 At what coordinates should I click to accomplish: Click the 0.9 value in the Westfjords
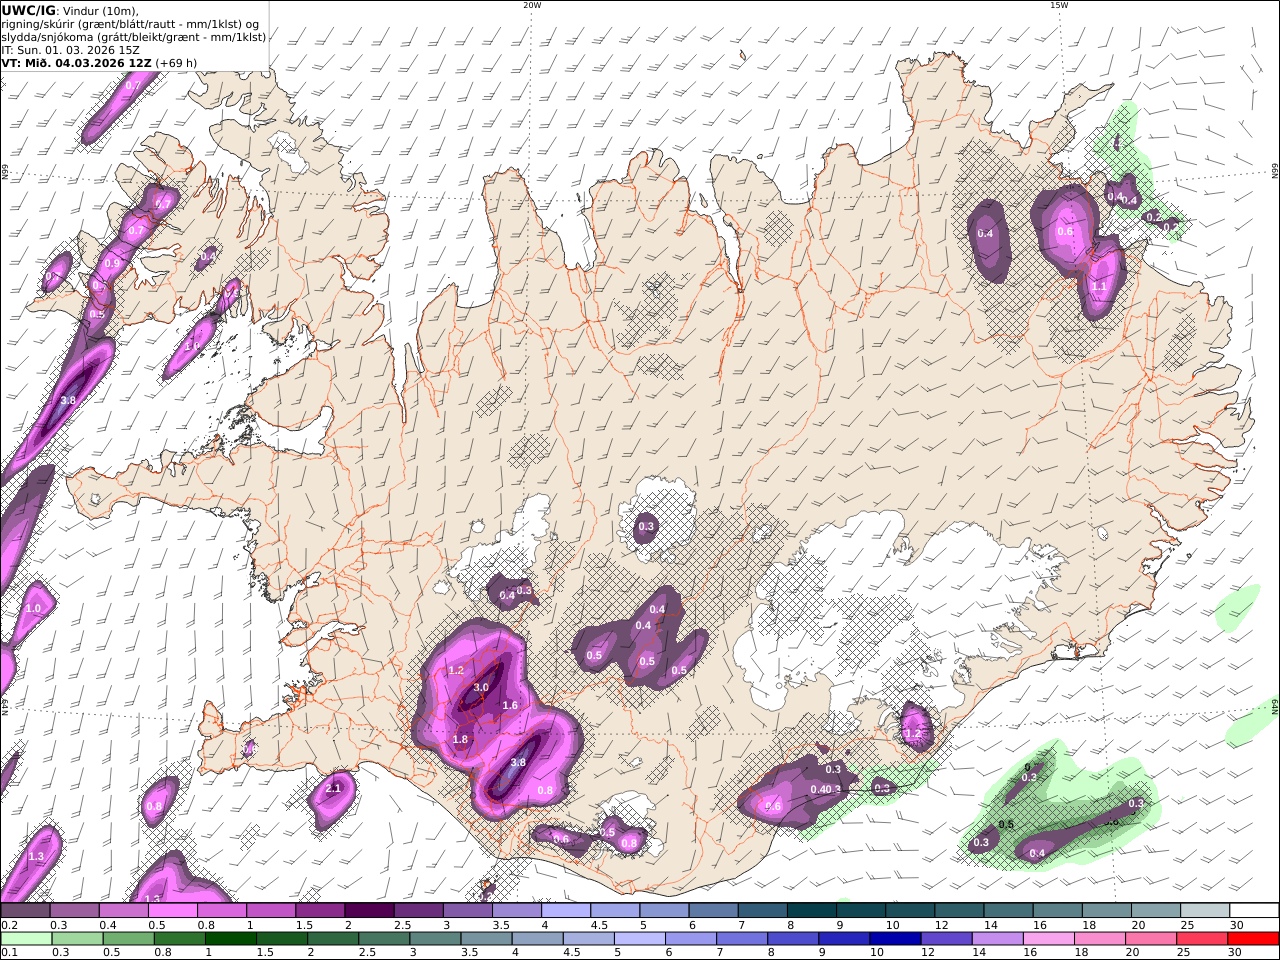coord(112,264)
